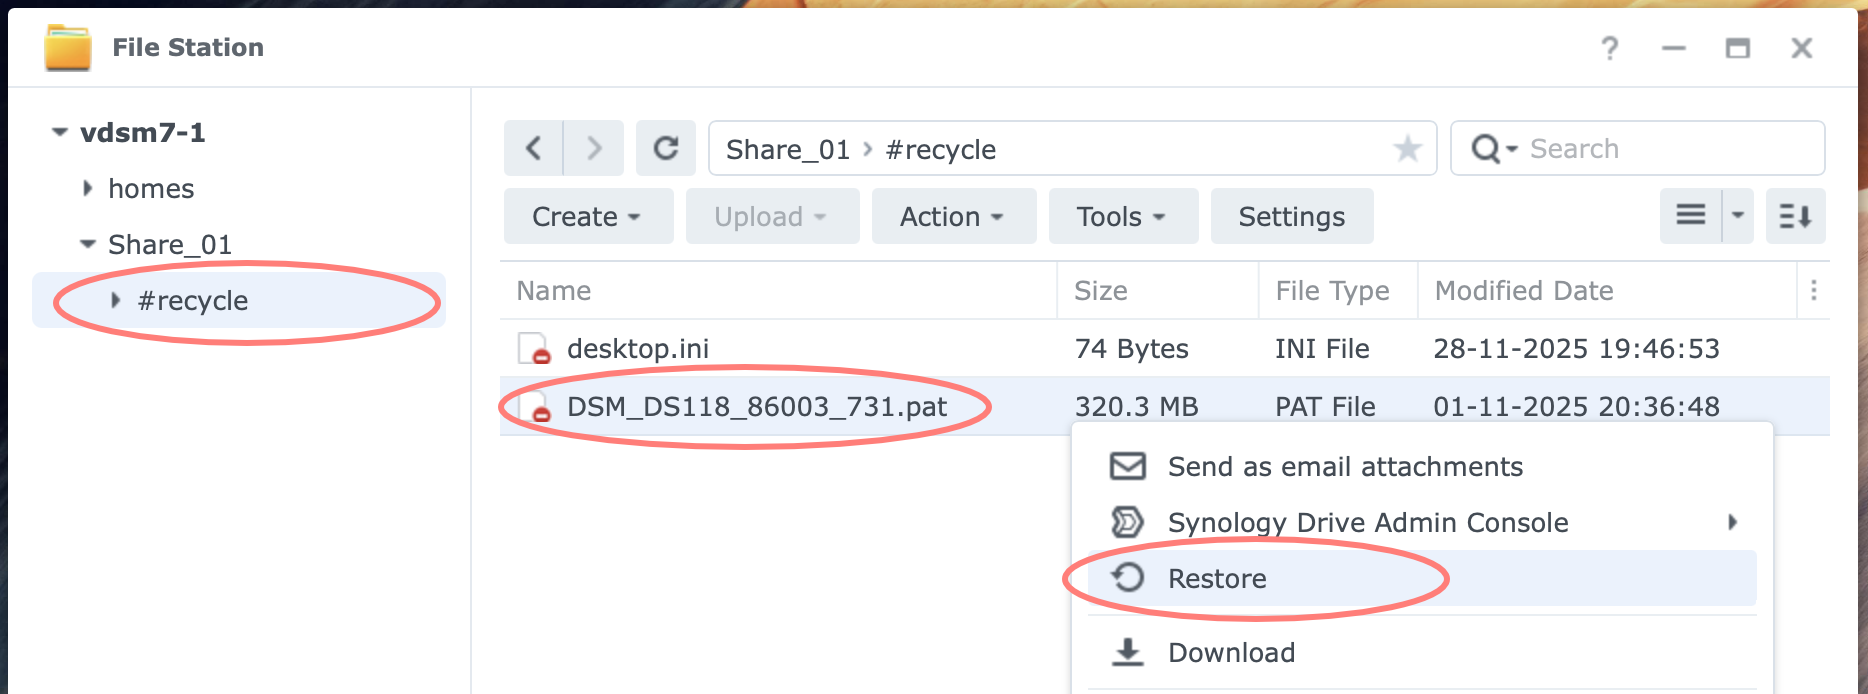This screenshot has width=1868, height=694.
Task: Click the DSM_DS118 pat file icon
Action: pos(534,406)
